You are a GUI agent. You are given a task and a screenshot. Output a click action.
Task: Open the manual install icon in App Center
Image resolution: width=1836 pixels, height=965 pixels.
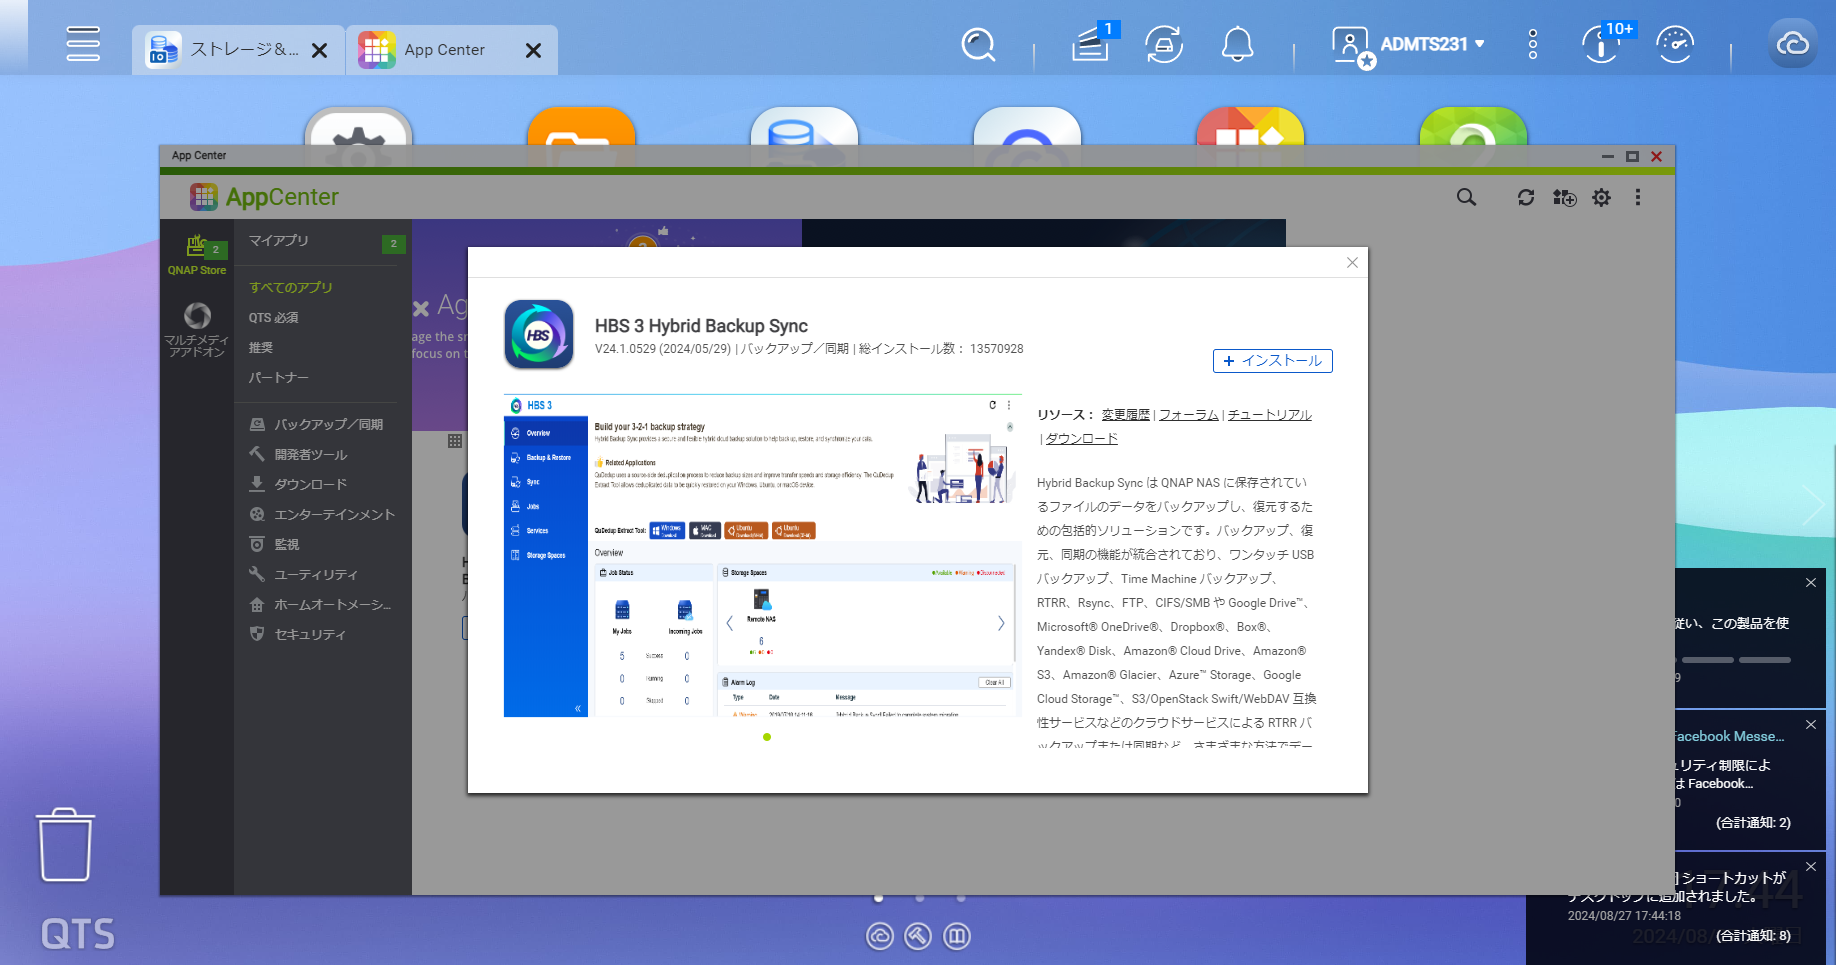click(x=1564, y=198)
